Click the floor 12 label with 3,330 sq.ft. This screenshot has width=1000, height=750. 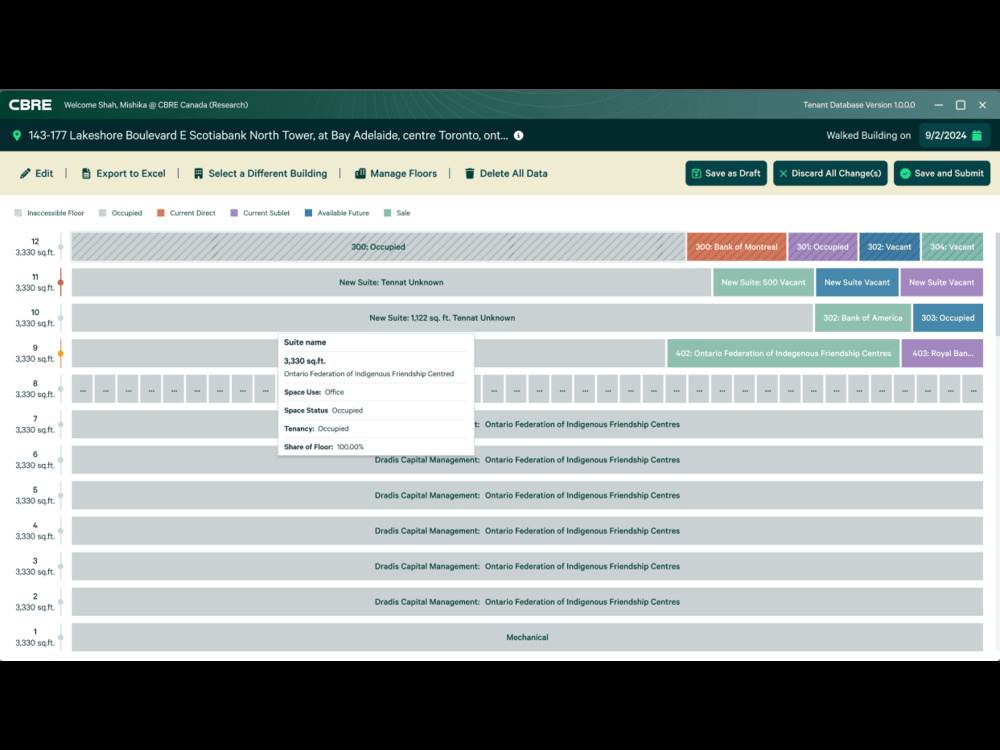35,247
